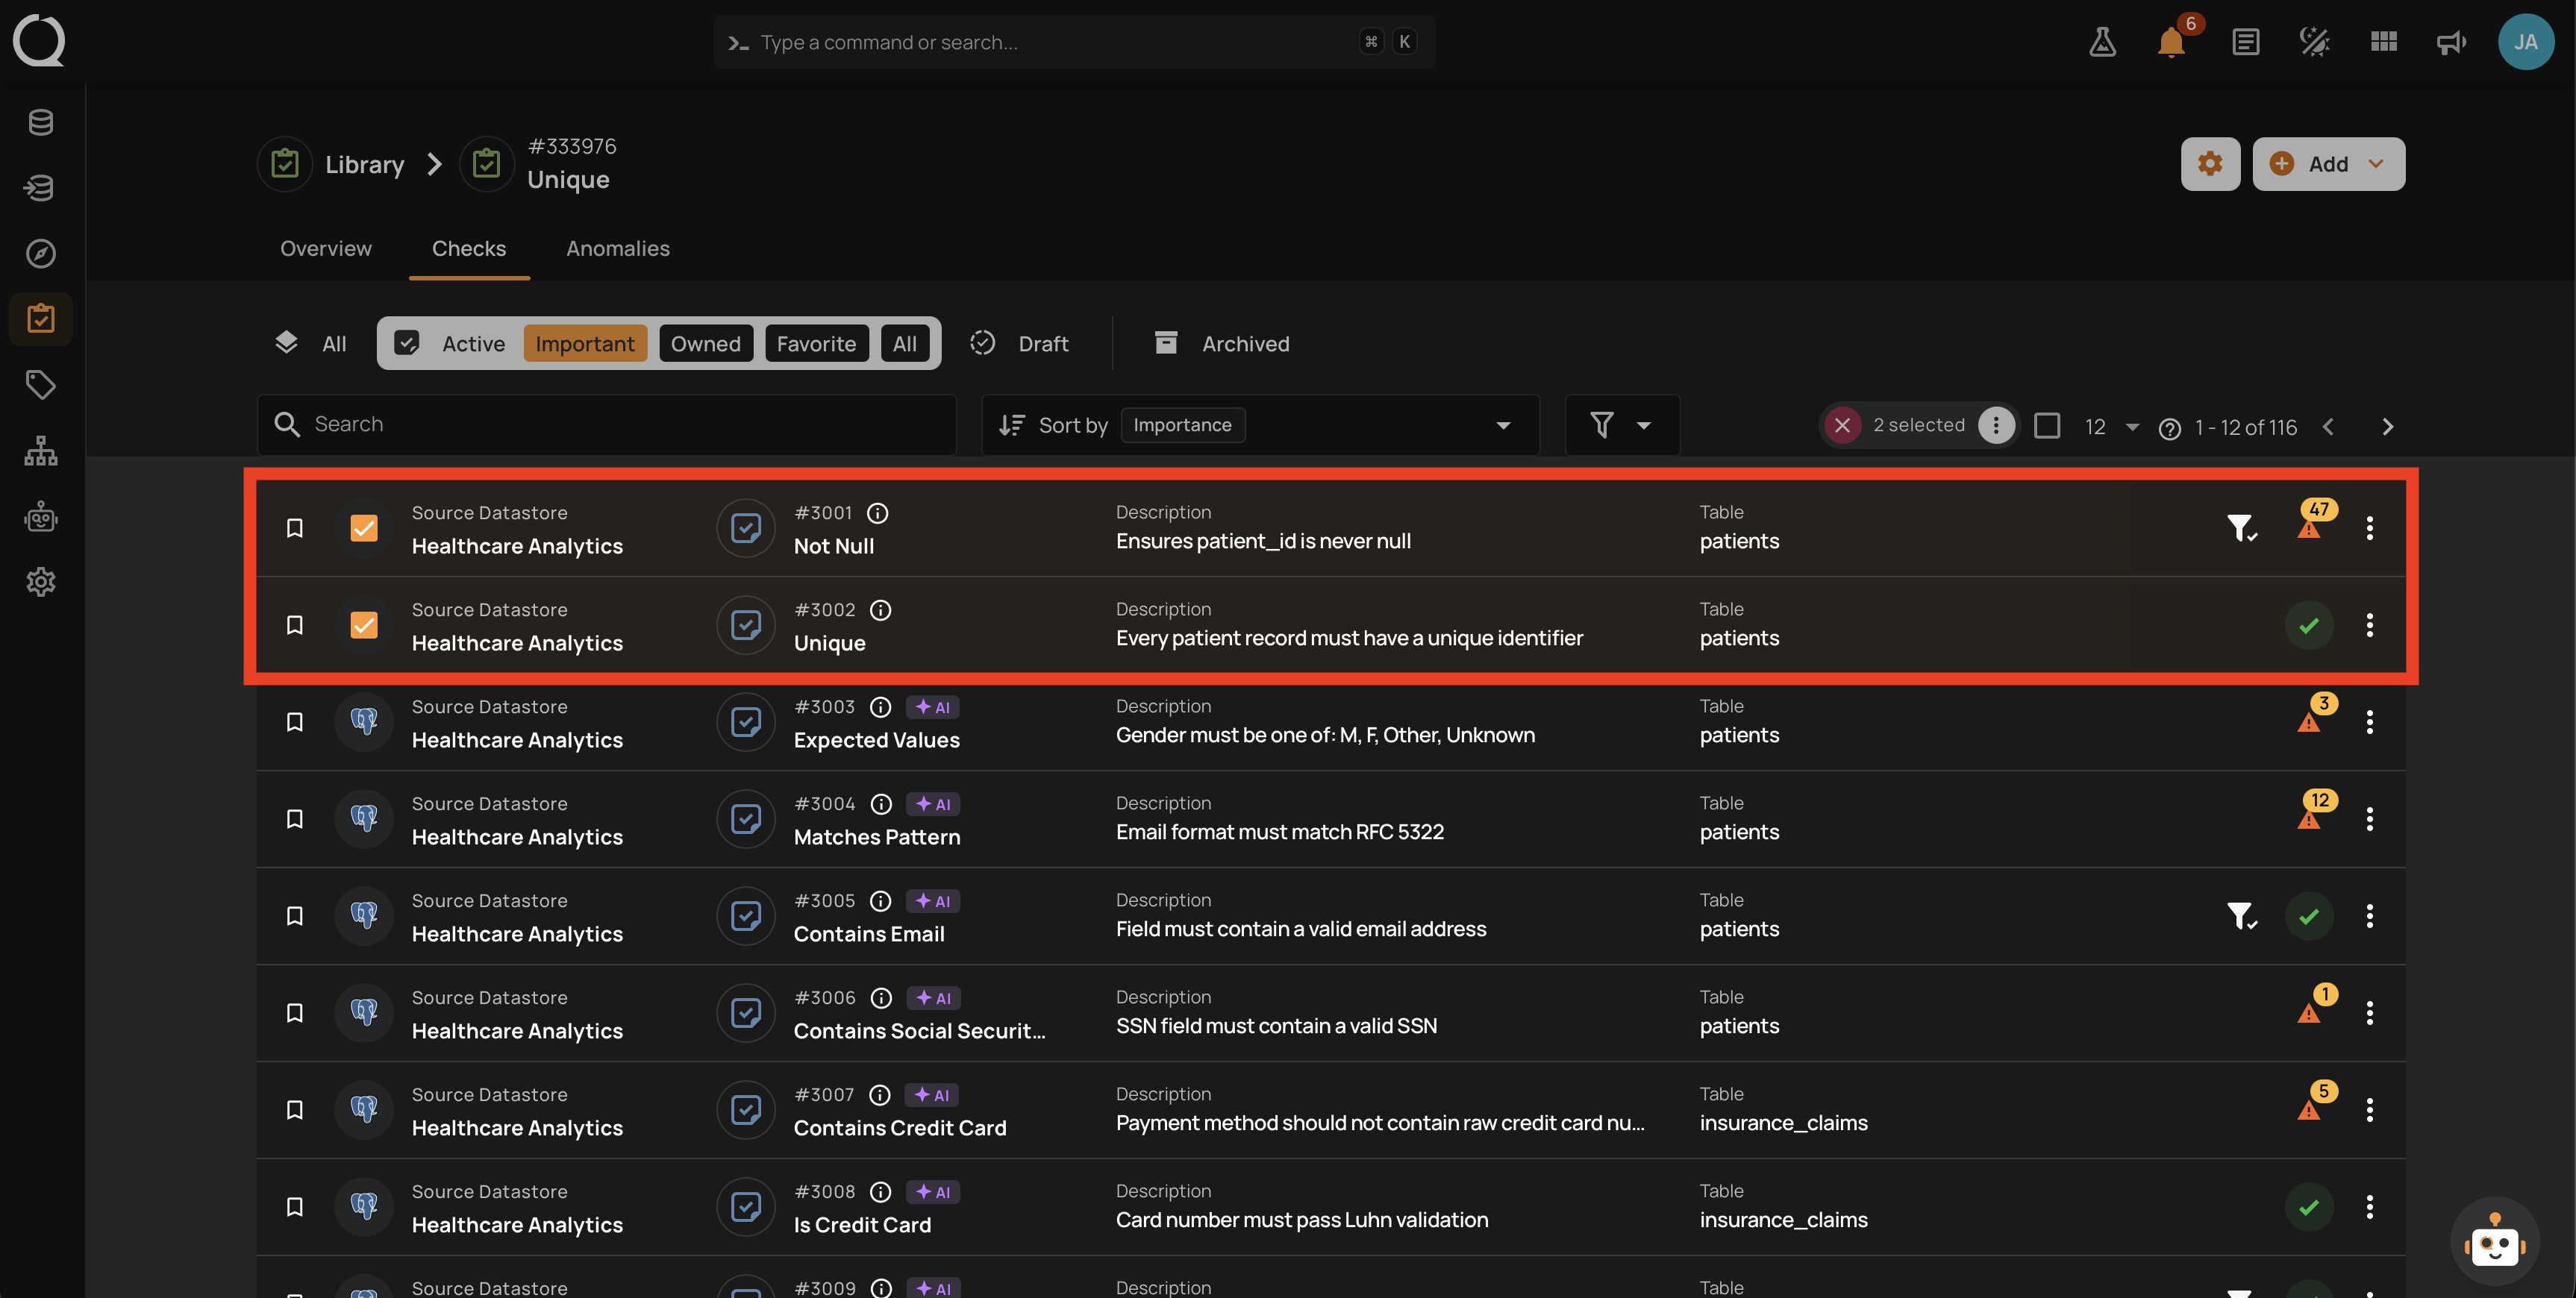Image resolution: width=2576 pixels, height=1298 pixels.
Task: Expand the Add button dropdown
Action: click(x=2376, y=164)
